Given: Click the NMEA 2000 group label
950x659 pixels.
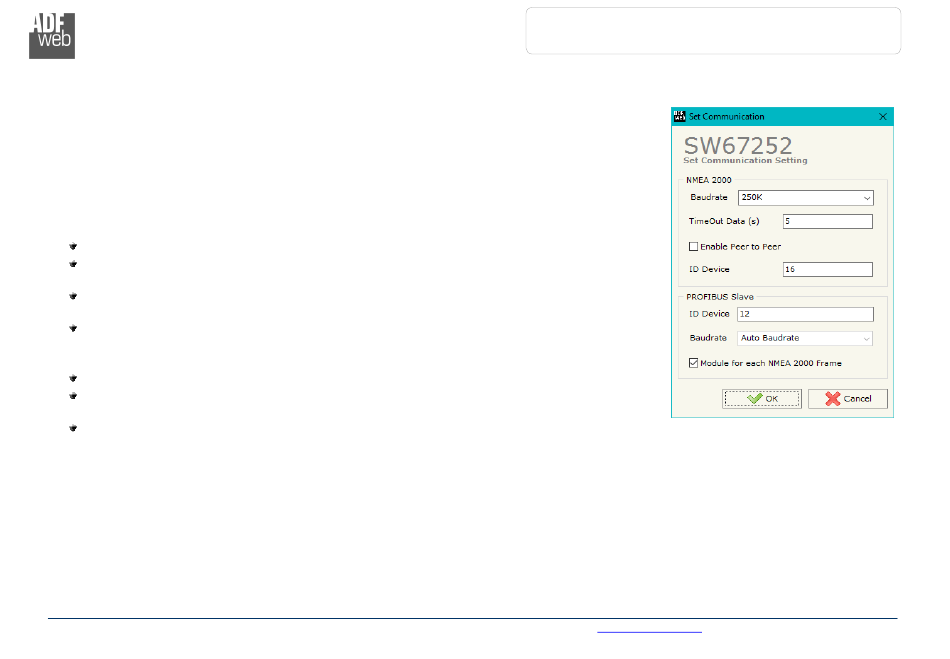Looking at the screenshot, I should (x=709, y=180).
